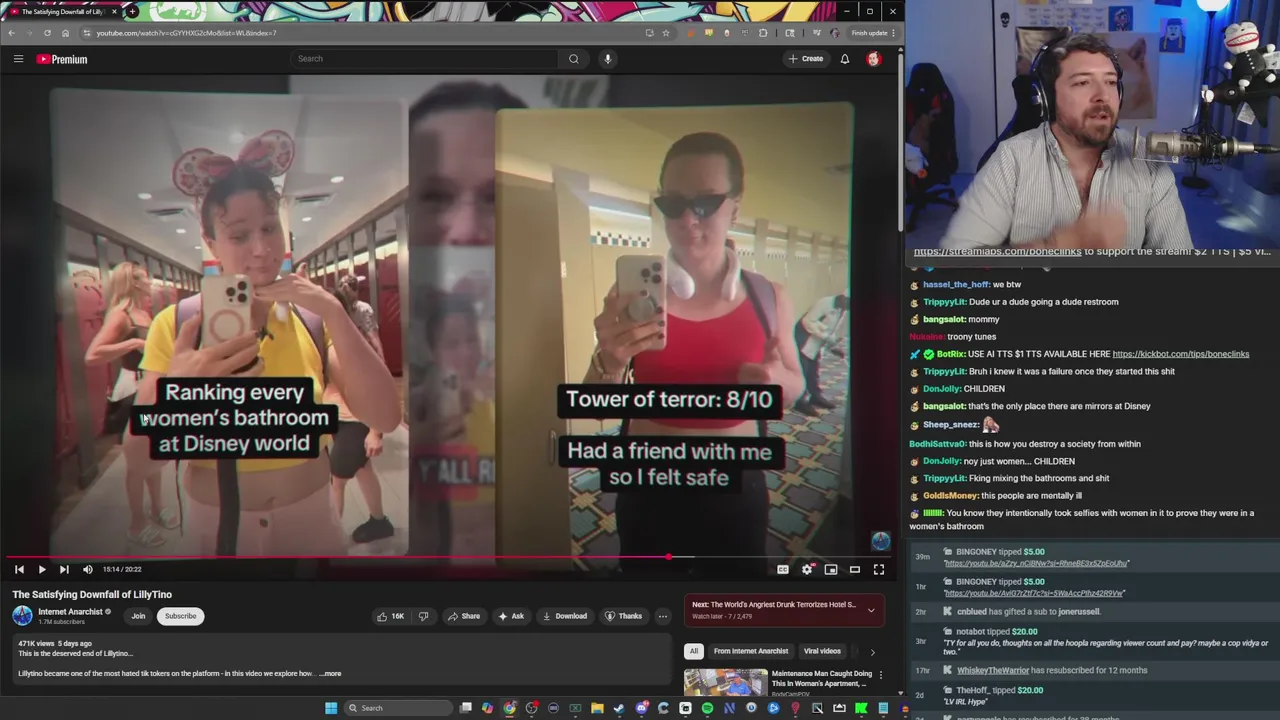
Task: Subscribe to Internet Anarchist
Action: [x=181, y=616]
